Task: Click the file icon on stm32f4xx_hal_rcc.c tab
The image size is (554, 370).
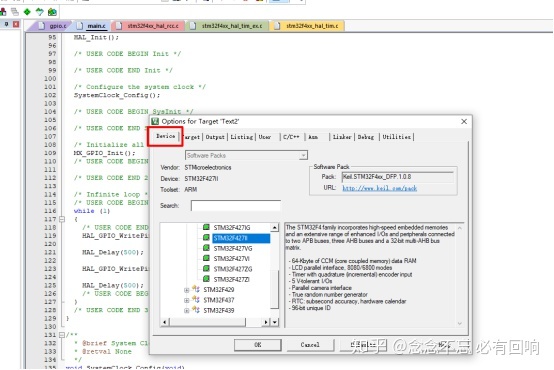Action: (x=119, y=26)
